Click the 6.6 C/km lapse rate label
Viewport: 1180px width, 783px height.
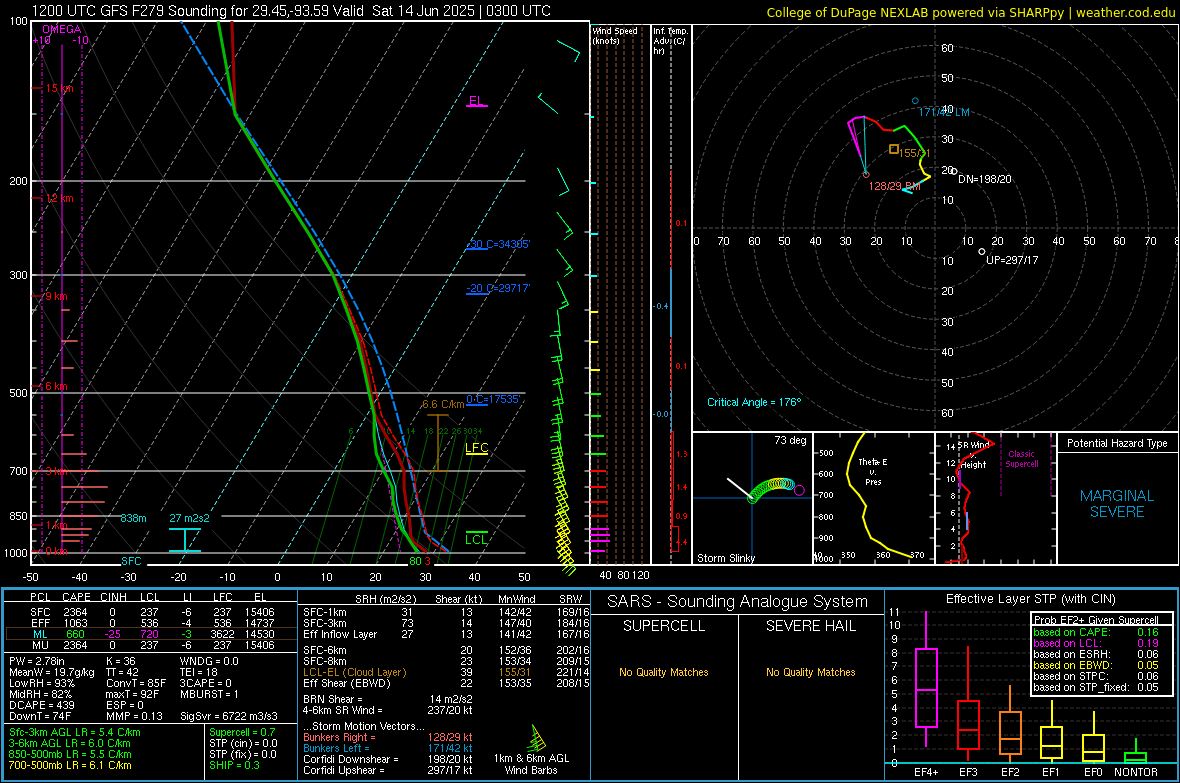pyautogui.click(x=443, y=404)
